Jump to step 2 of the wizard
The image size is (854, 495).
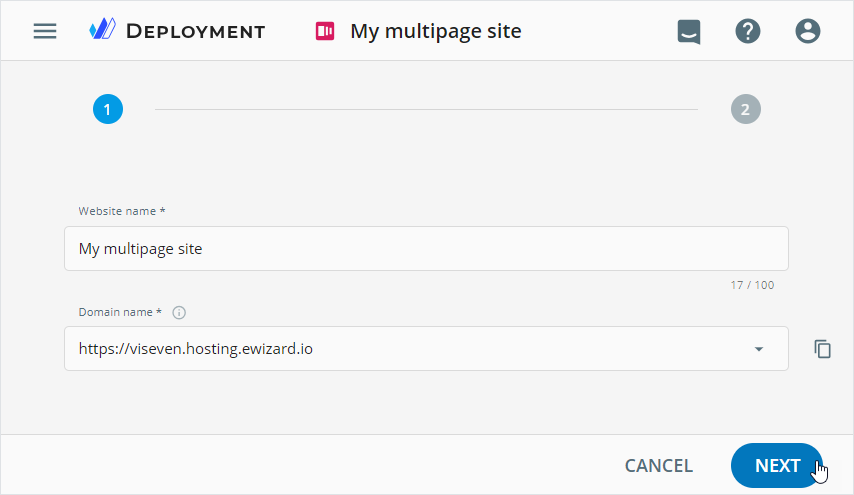click(x=745, y=109)
